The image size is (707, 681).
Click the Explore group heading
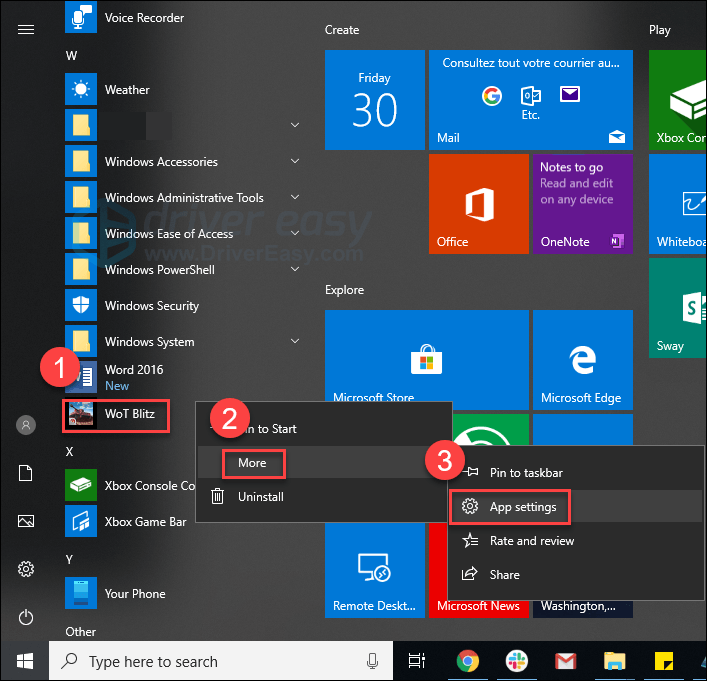point(344,290)
